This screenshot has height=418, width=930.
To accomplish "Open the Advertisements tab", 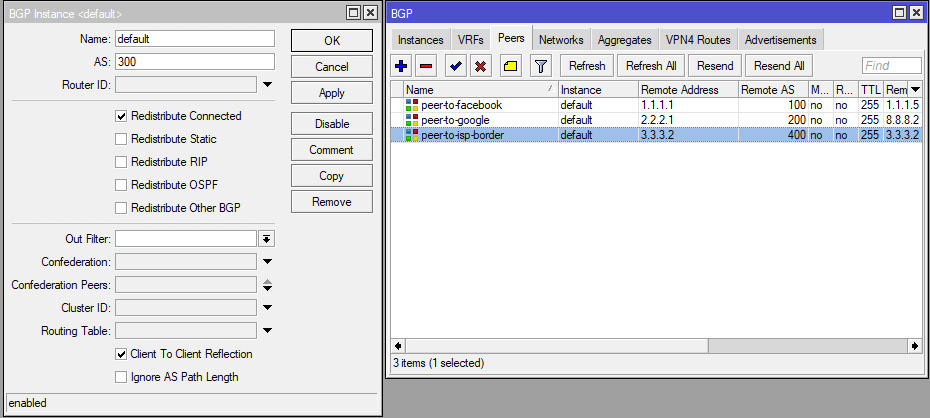I will (x=779, y=40).
